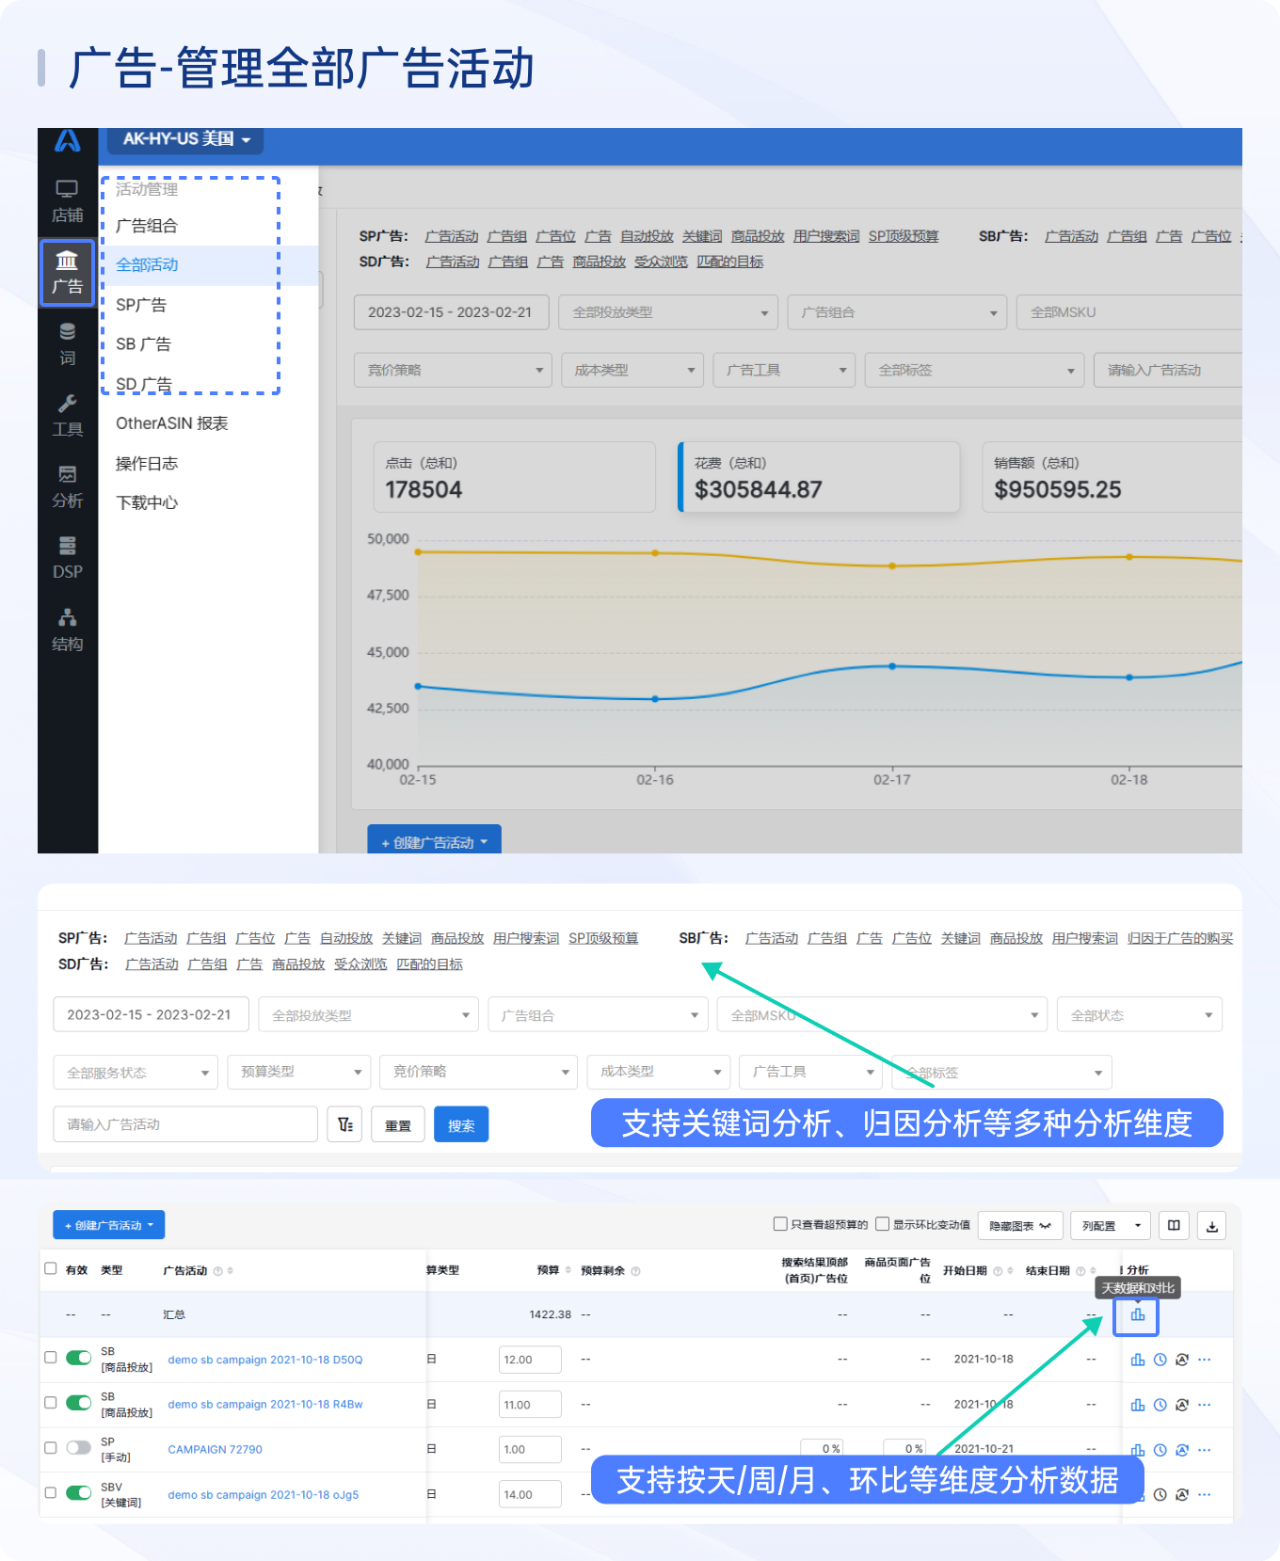Click the blue 搜索 button

[x=461, y=1125]
